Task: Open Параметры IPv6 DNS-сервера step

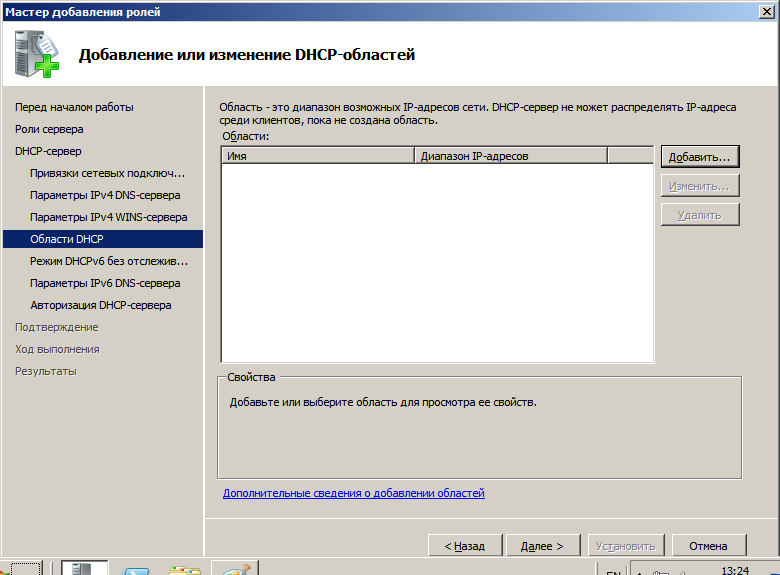Action: tap(105, 283)
